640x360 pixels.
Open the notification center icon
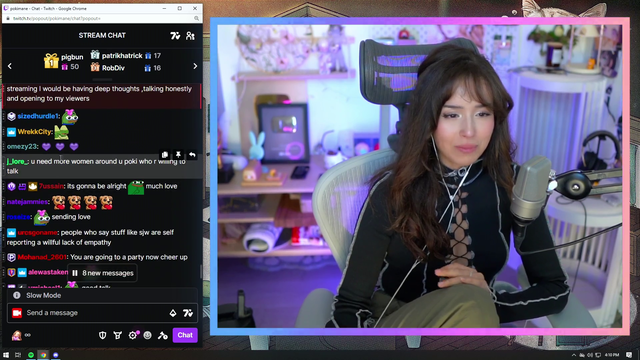pyautogui.click(x=629, y=355)
